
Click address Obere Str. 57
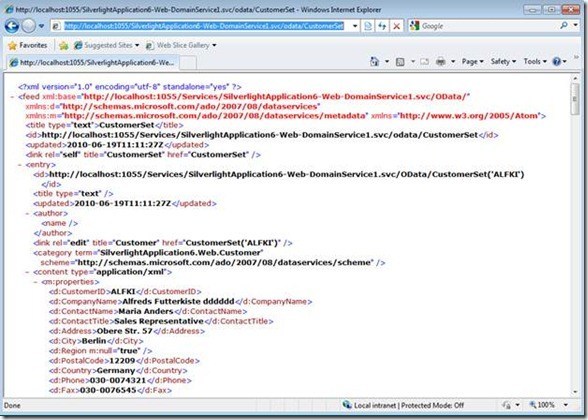124,331
